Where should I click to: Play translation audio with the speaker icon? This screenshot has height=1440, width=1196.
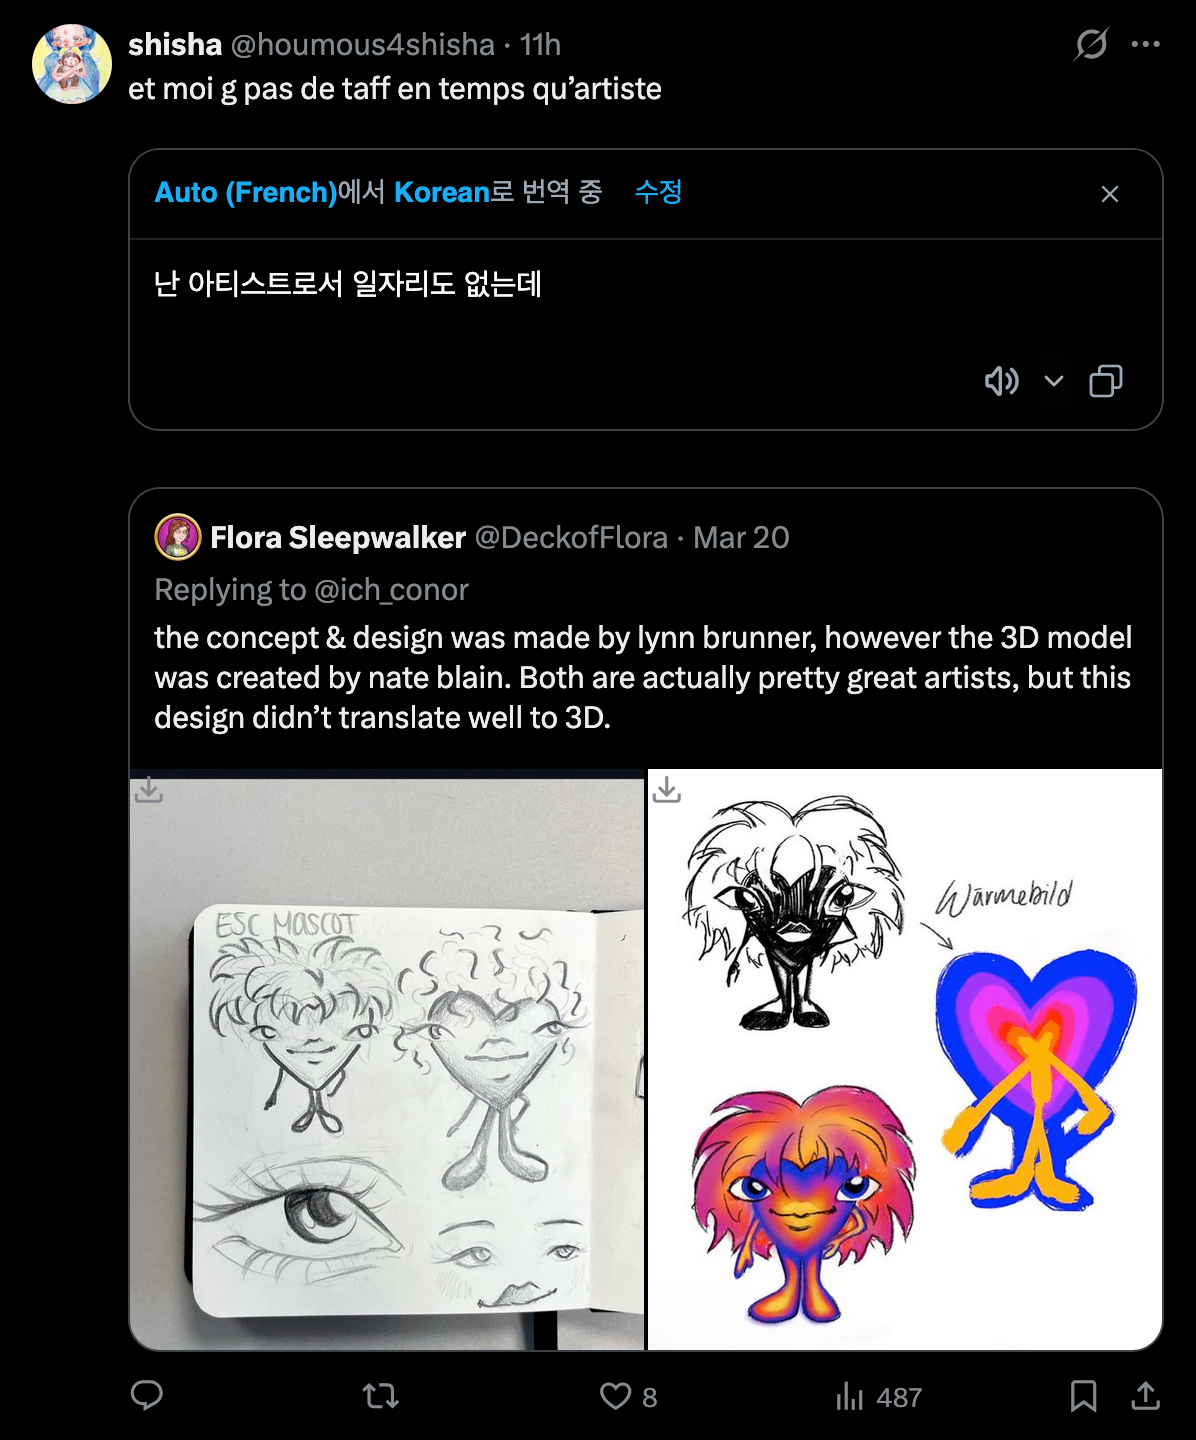[1001, 381]
